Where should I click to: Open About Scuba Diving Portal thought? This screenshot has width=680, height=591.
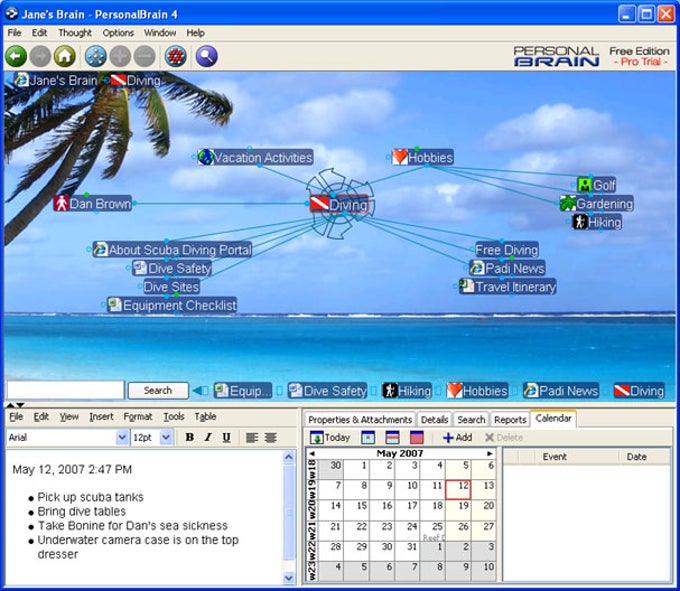(x=172, y=250)
